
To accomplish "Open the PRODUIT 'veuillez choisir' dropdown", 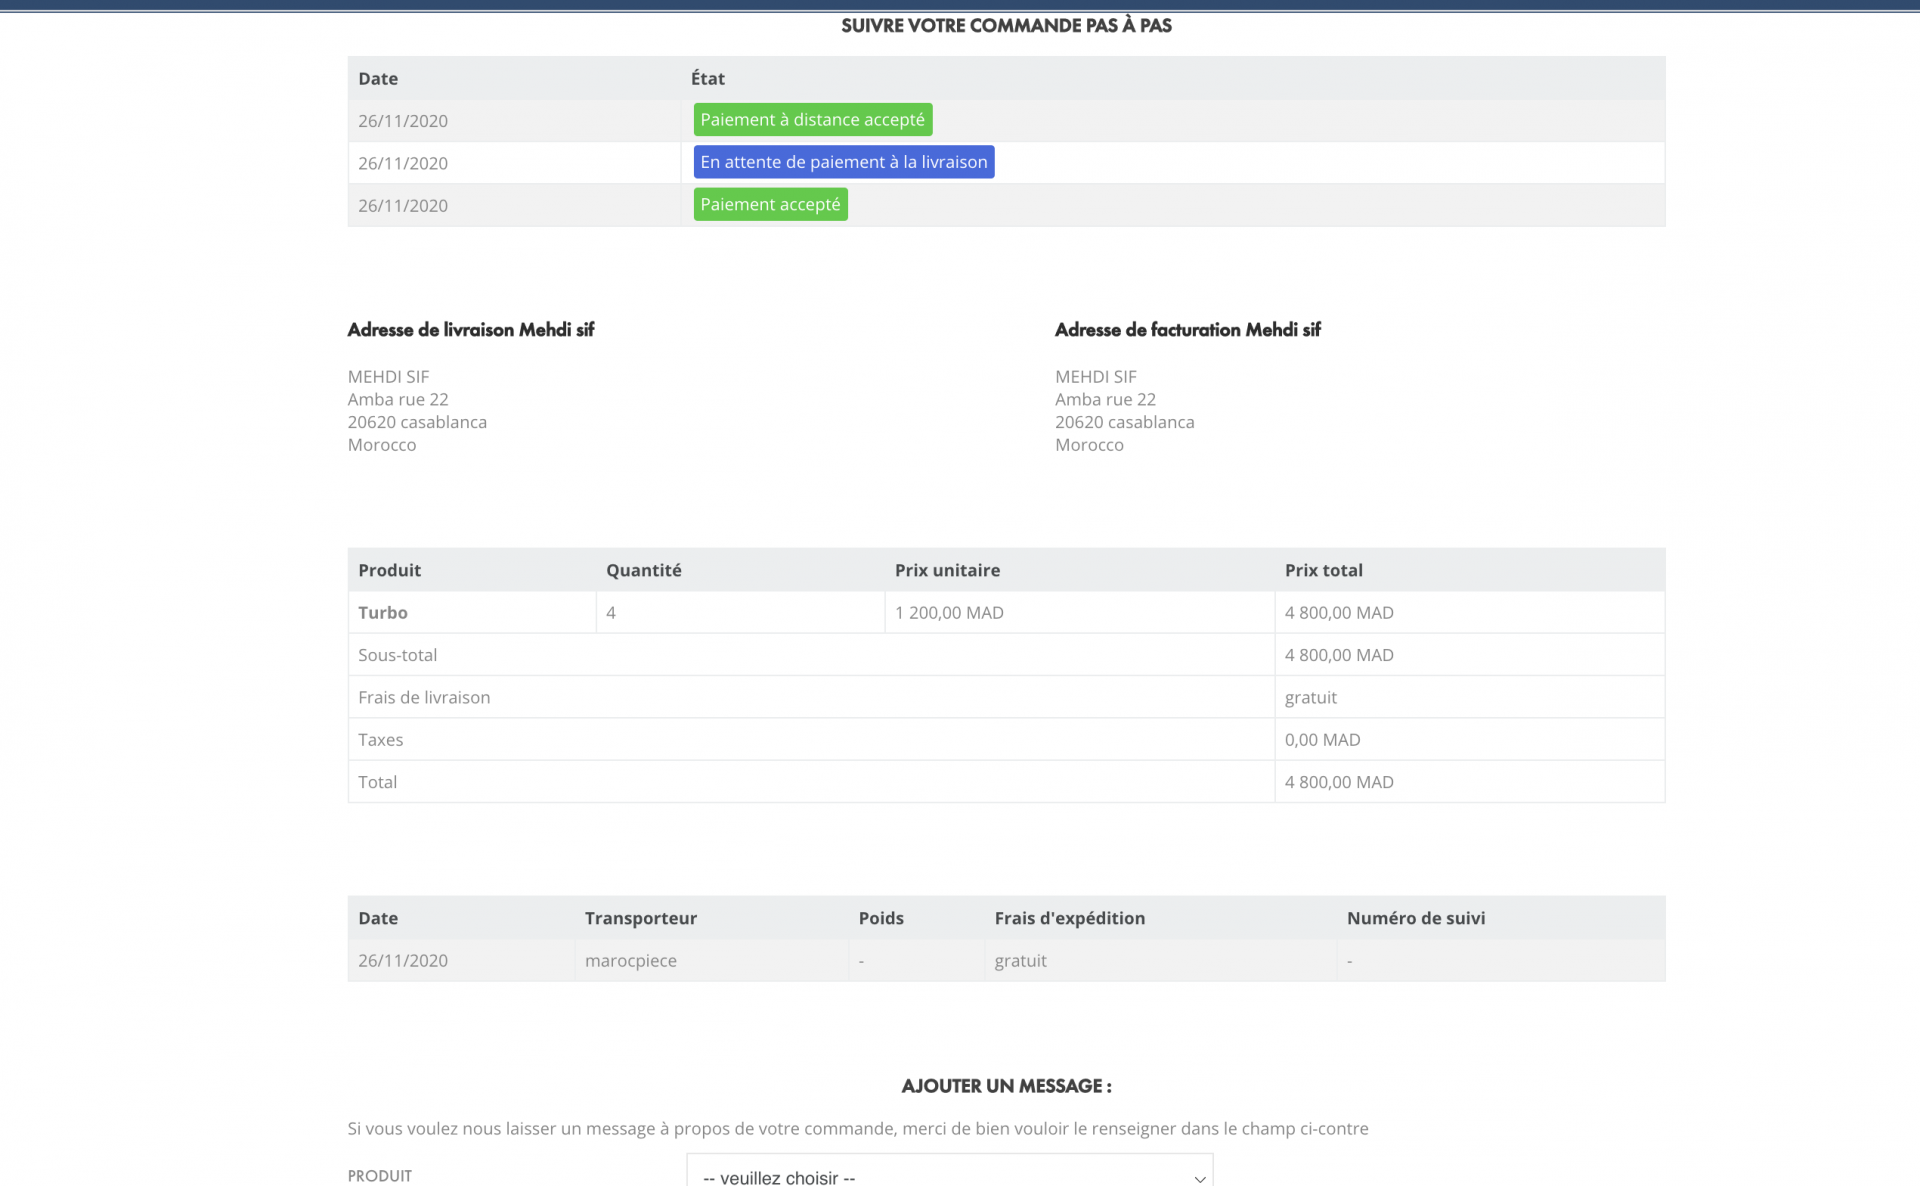I will coord(949,1171).
